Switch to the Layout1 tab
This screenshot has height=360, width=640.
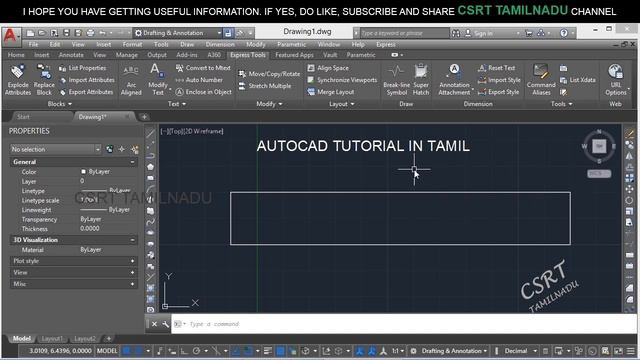coord(52,339)
